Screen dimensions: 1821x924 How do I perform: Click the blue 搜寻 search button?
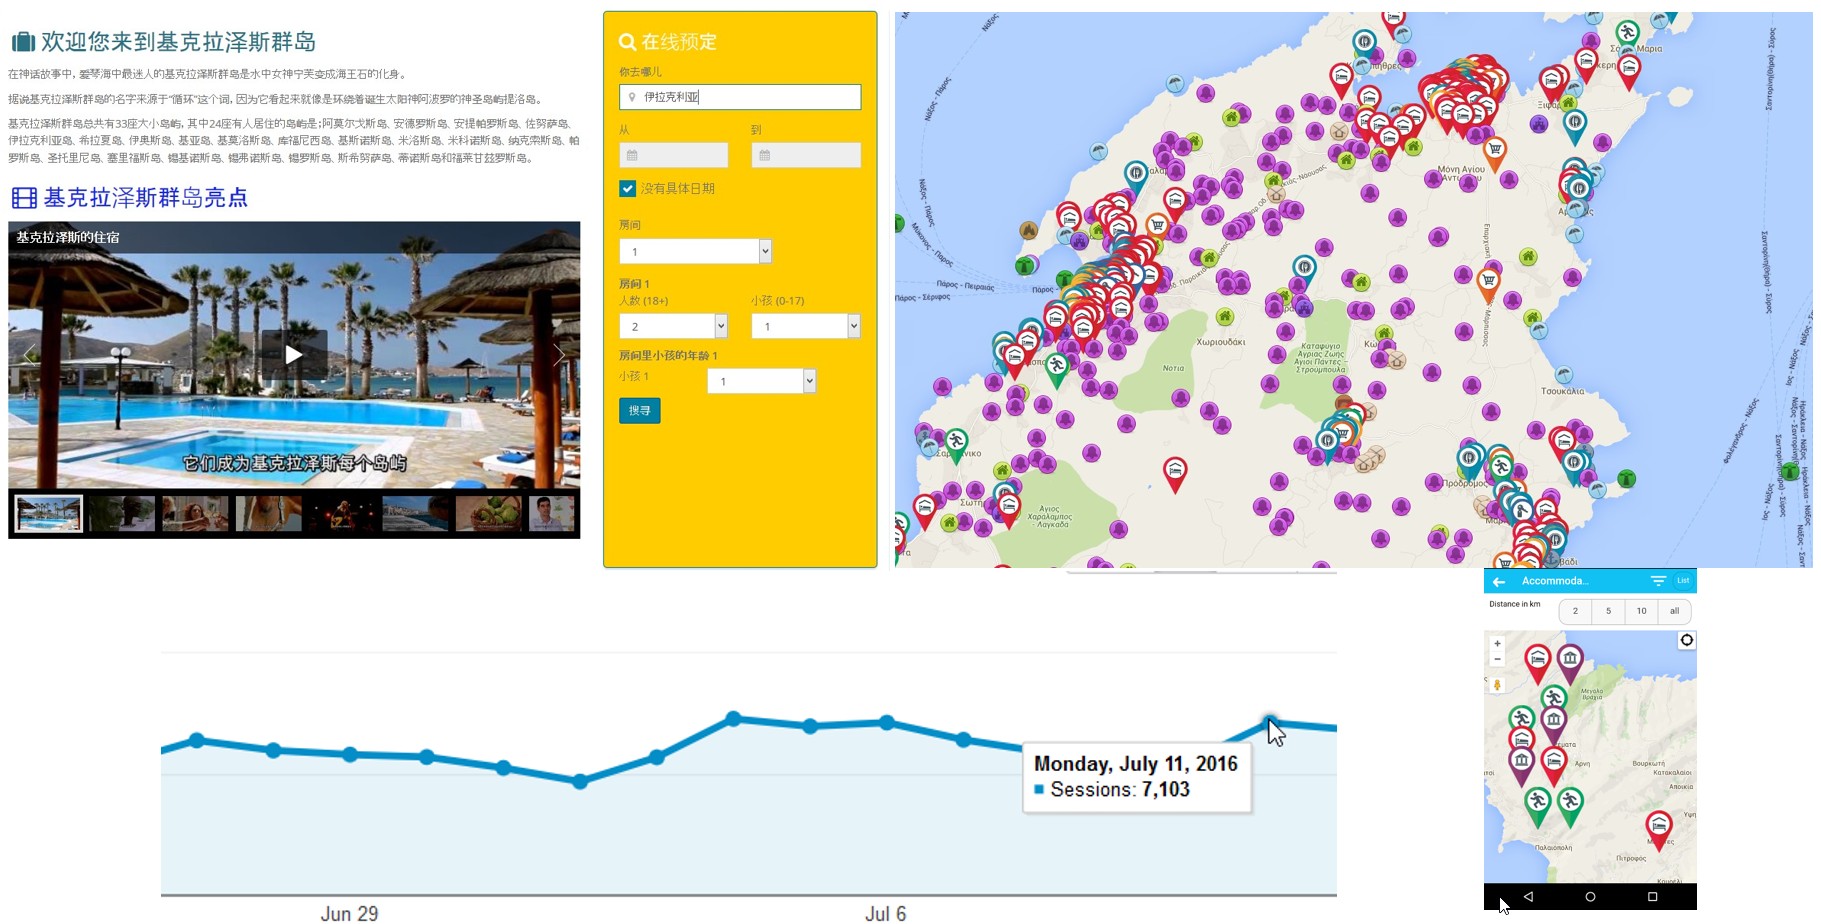[x=639, y=410]
